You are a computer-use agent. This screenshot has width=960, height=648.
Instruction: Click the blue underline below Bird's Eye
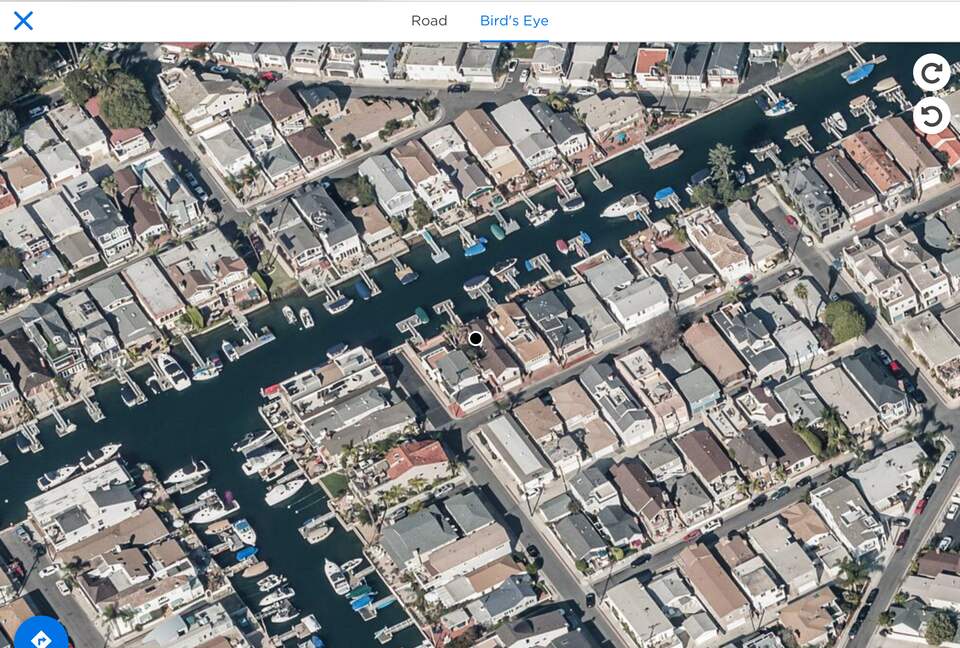[514, 41]
